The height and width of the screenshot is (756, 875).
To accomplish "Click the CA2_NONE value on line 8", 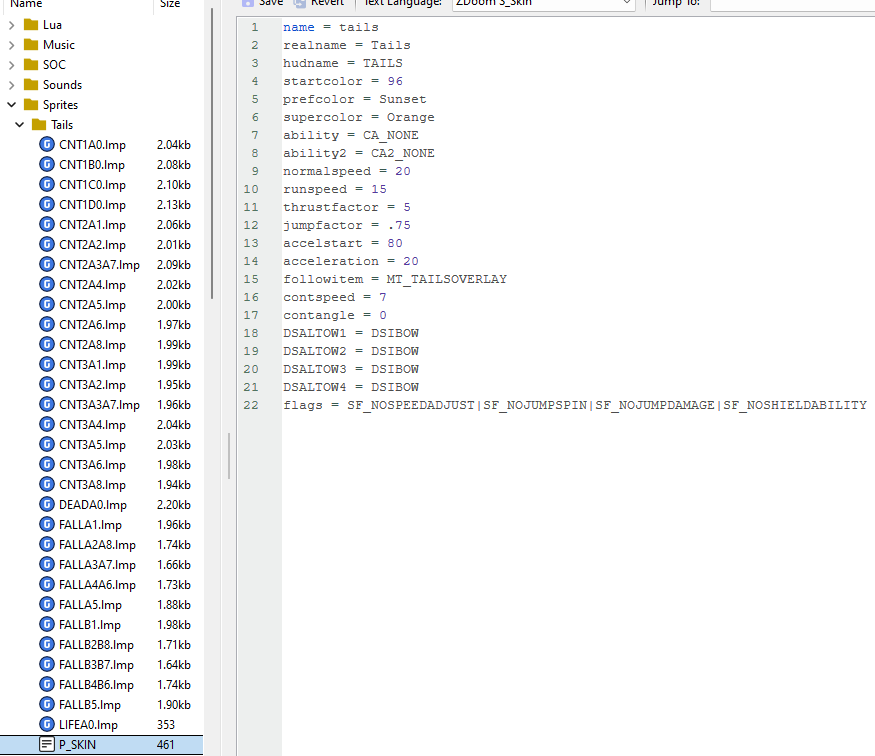I will point(402,153).
